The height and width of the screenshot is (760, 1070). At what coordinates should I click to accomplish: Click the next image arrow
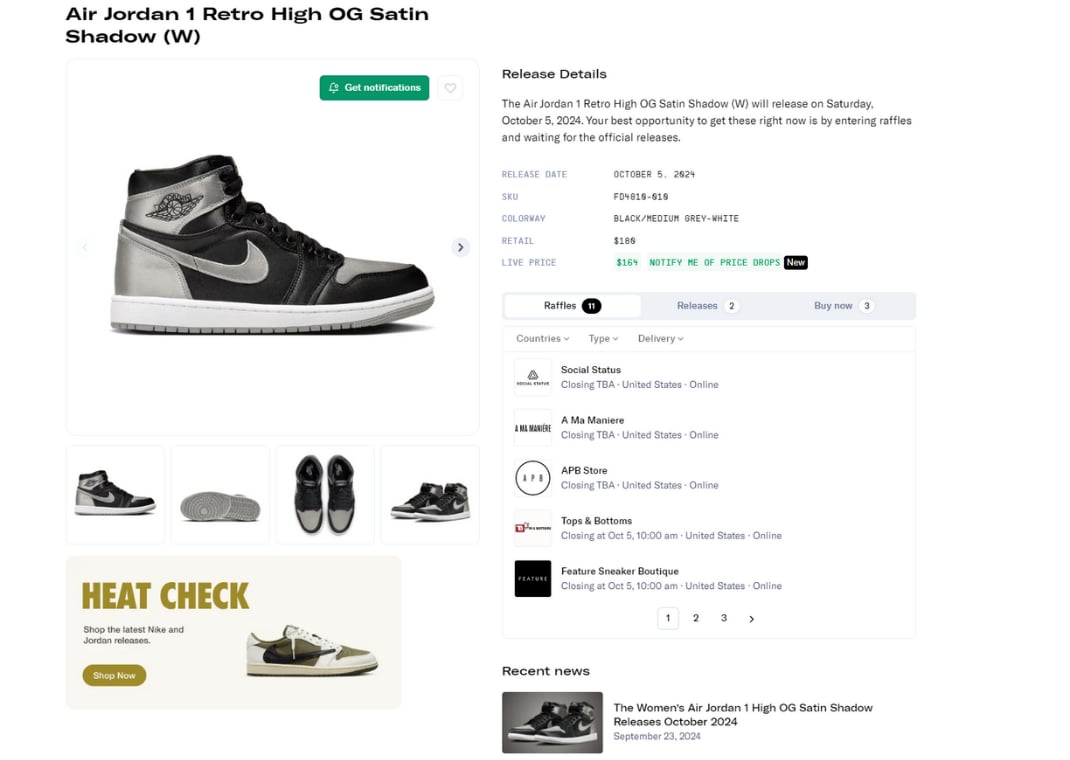click(x=460, y=247)
